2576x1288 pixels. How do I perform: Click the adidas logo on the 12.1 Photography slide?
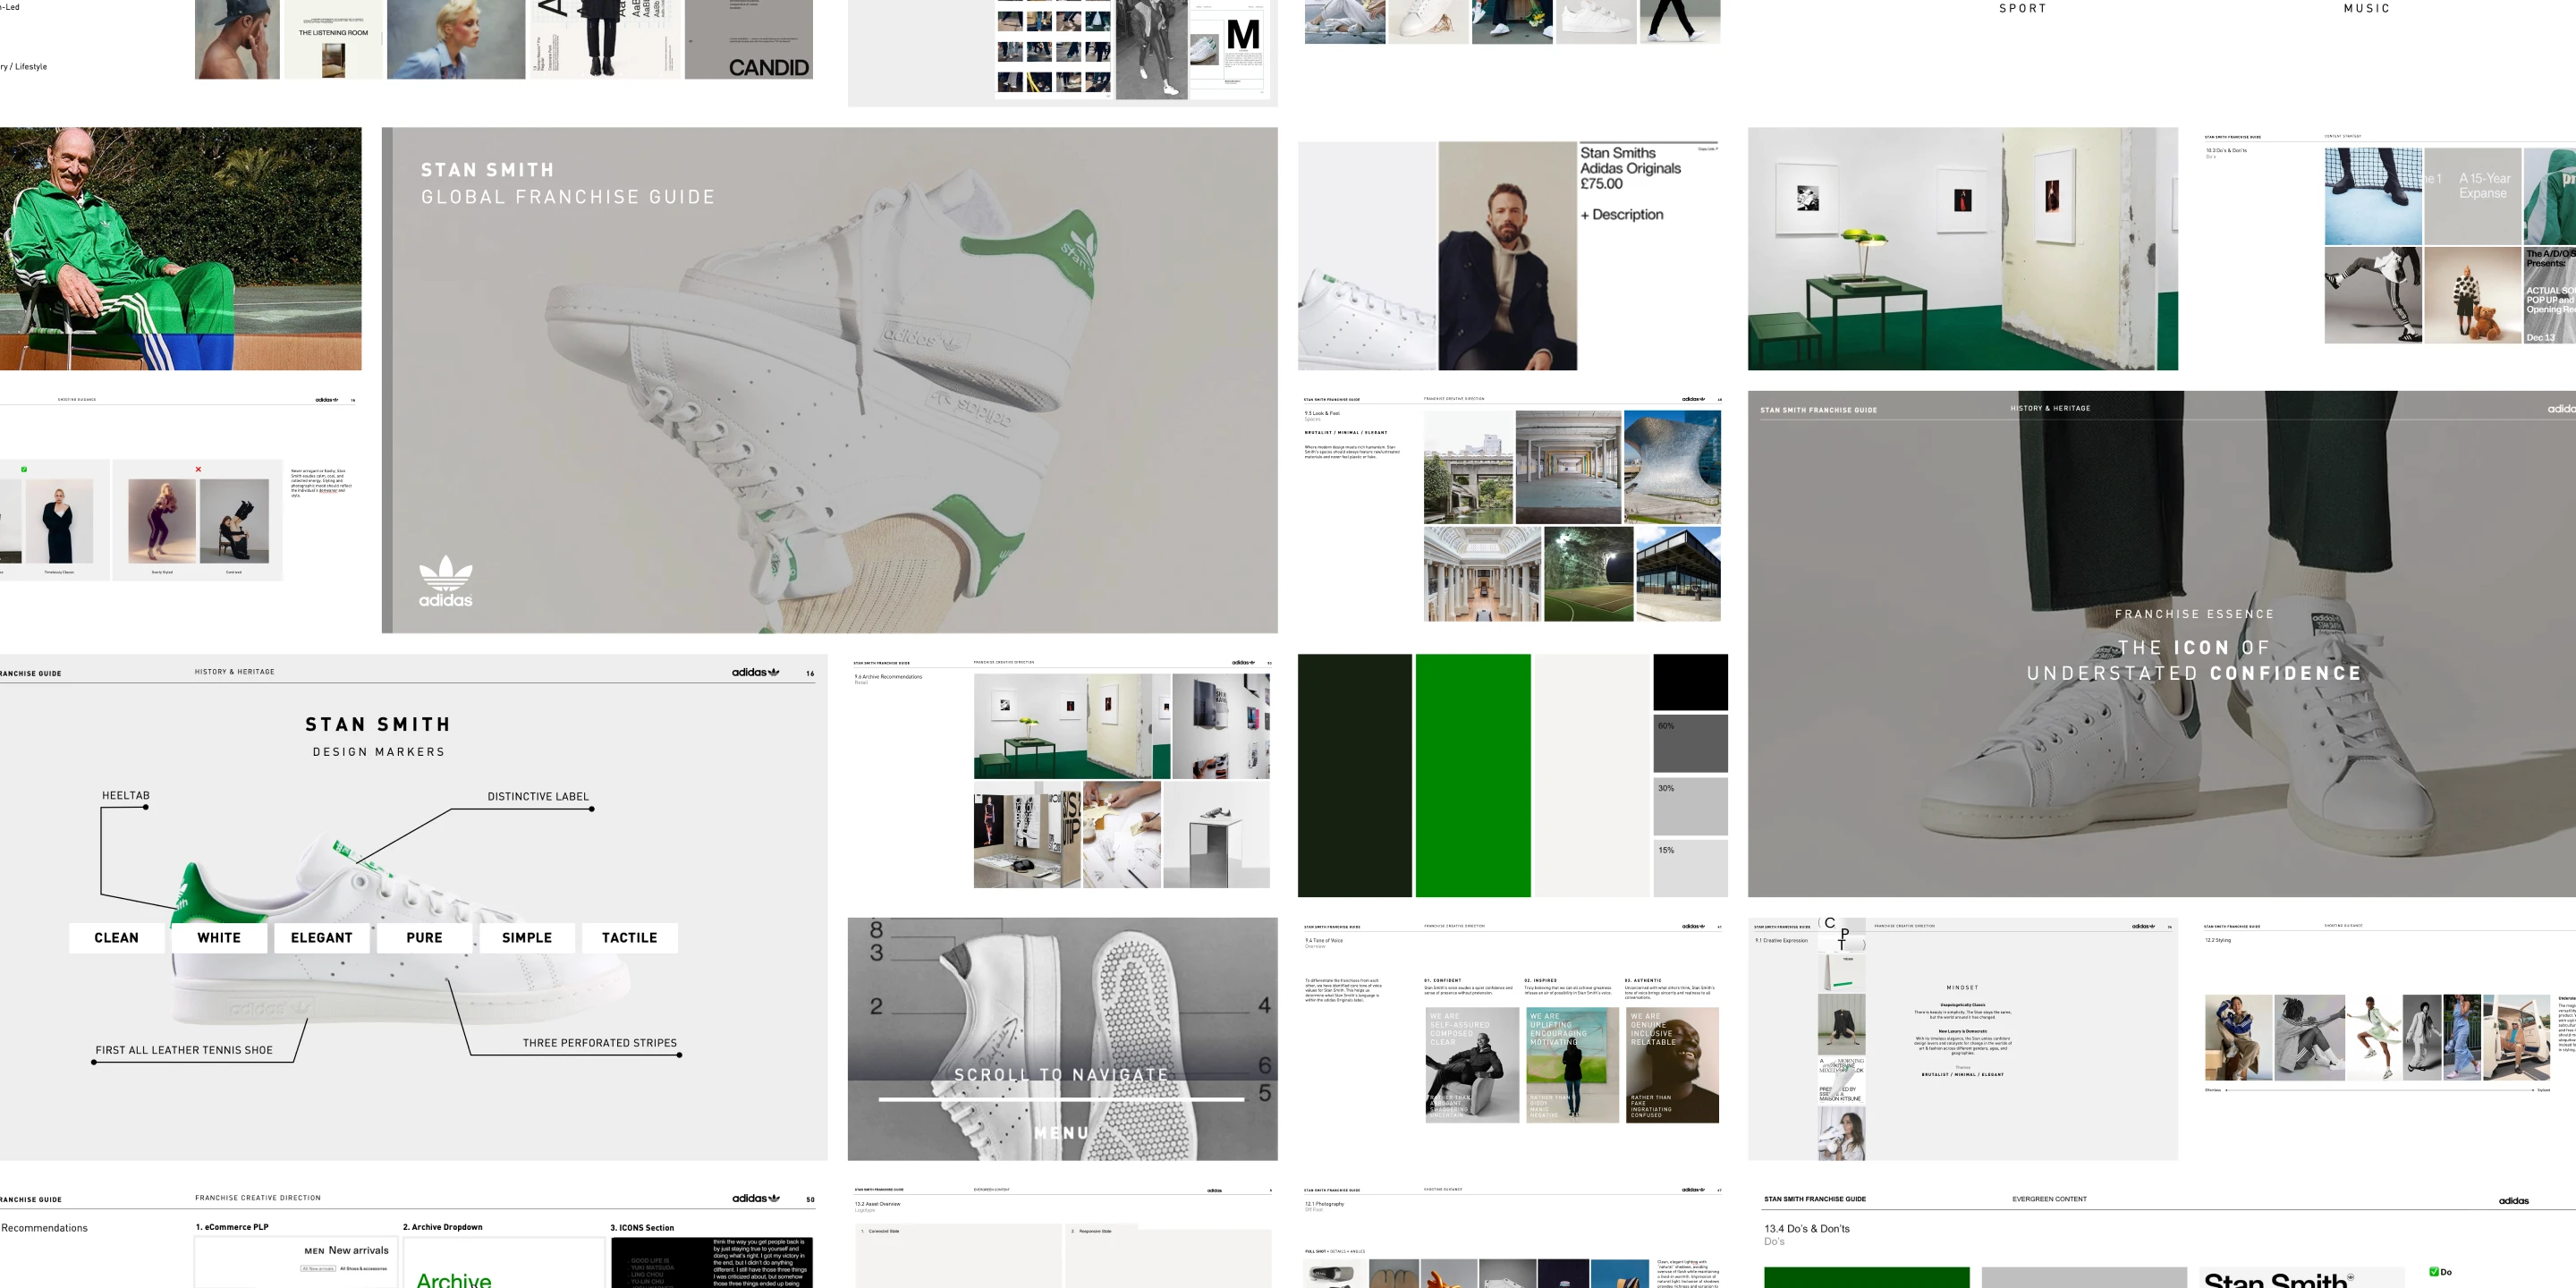click(x=1693, y=1190)
